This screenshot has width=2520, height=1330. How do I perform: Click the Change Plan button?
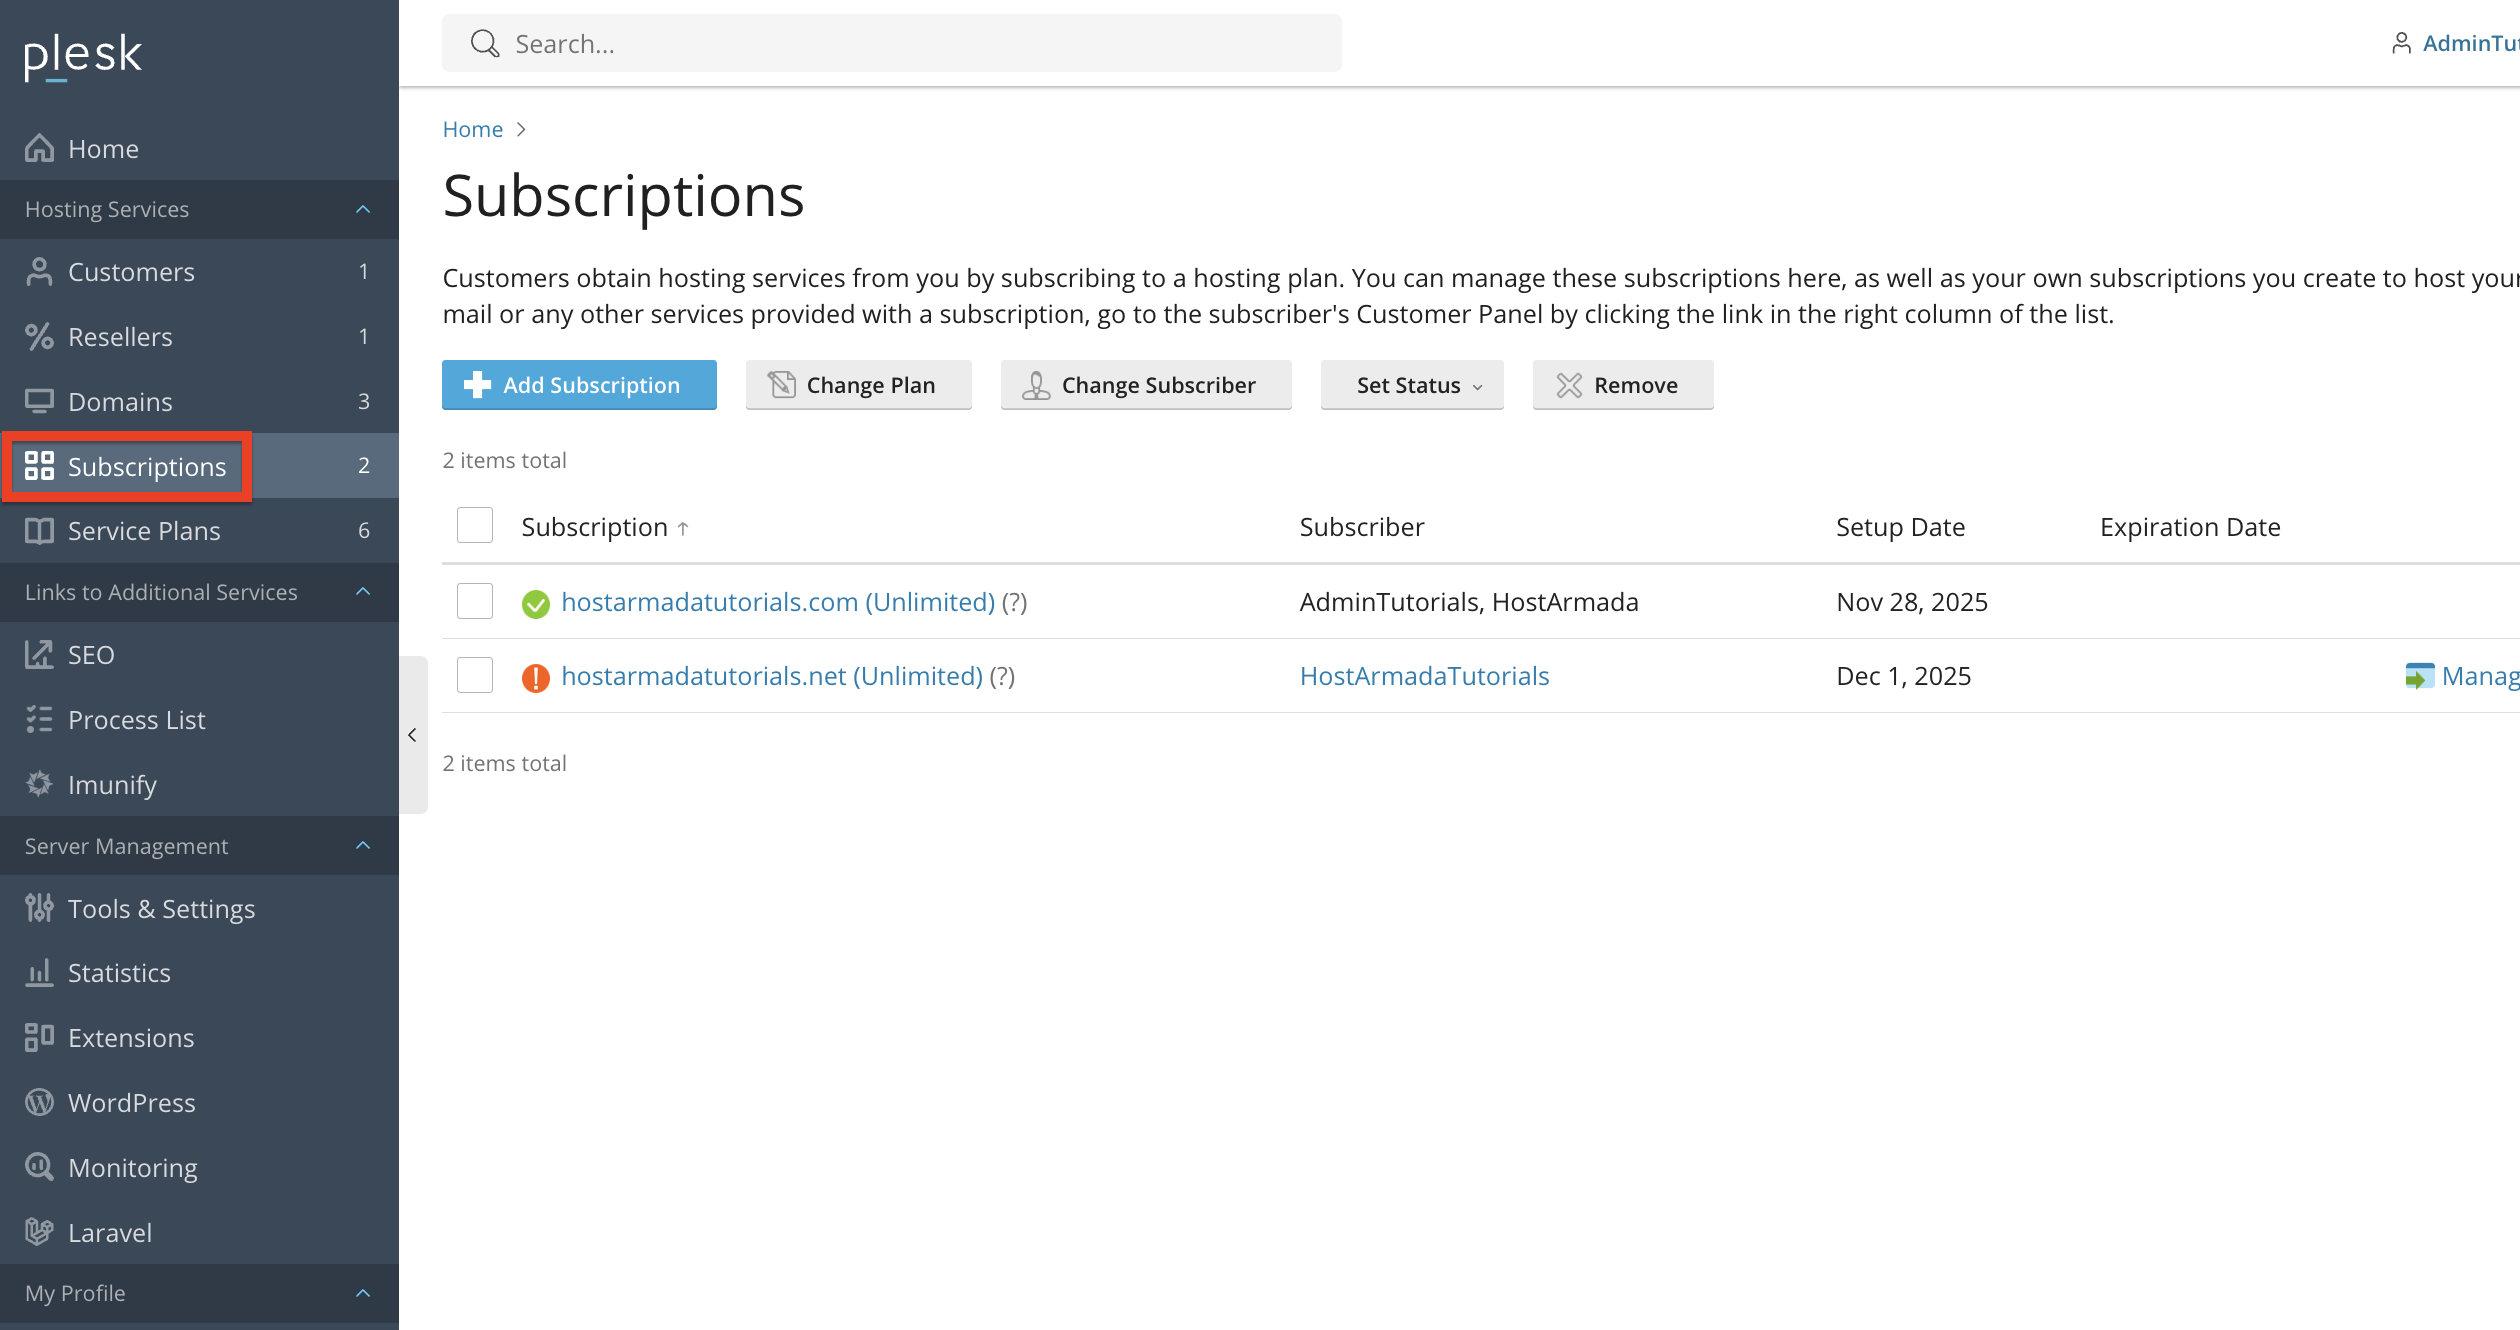(858, 385)
